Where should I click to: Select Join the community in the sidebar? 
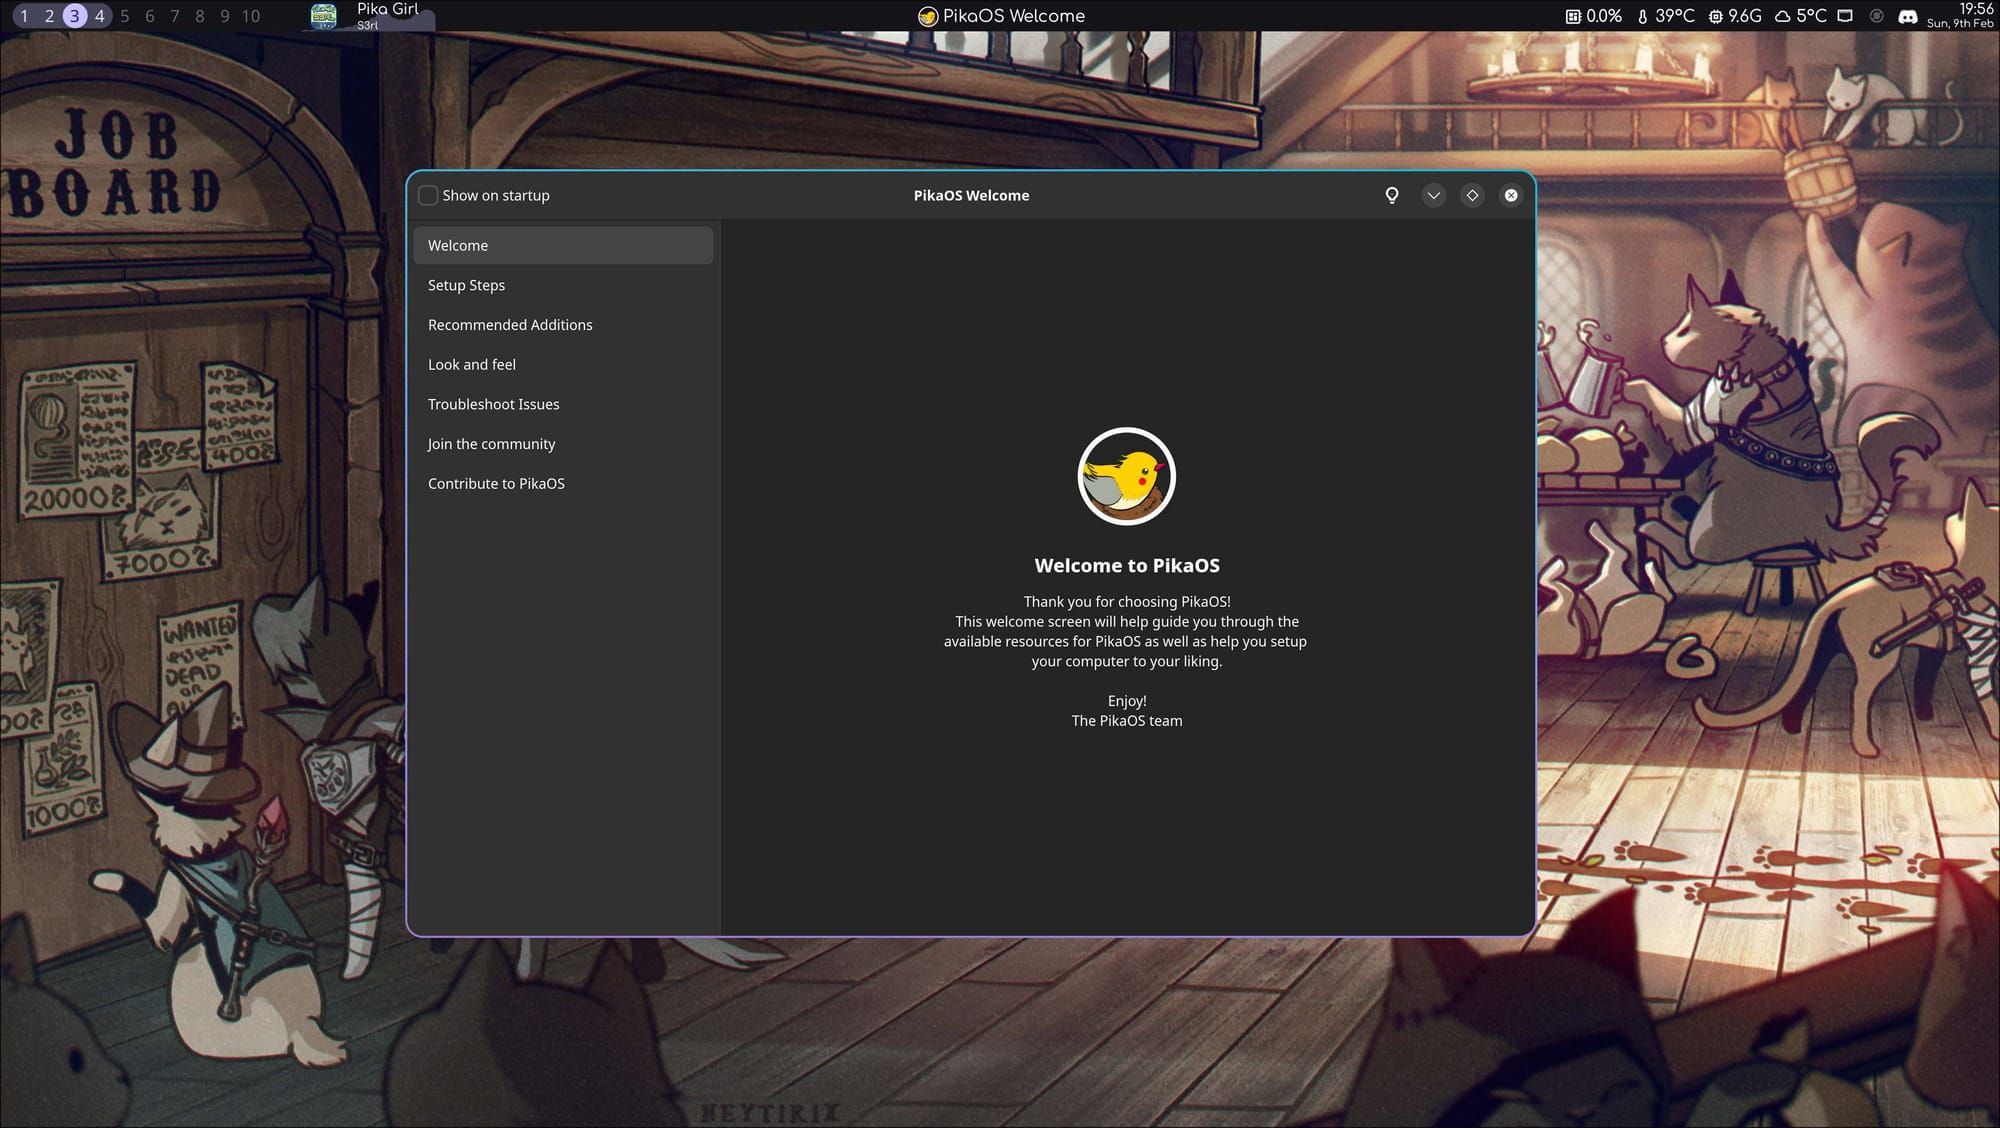click(492, 443)
